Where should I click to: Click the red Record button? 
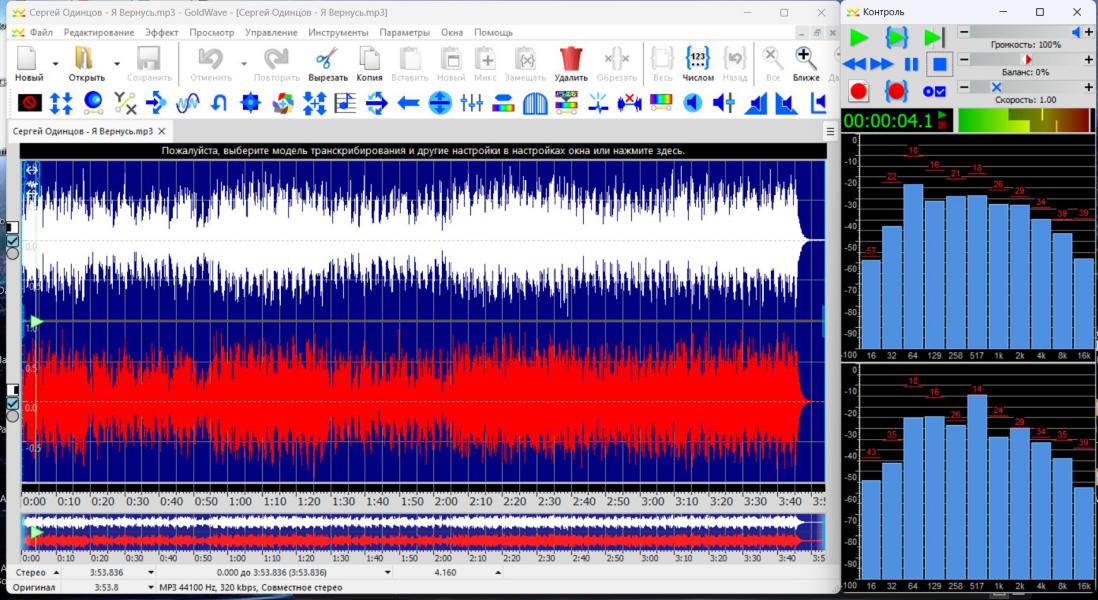click(858, 92)
